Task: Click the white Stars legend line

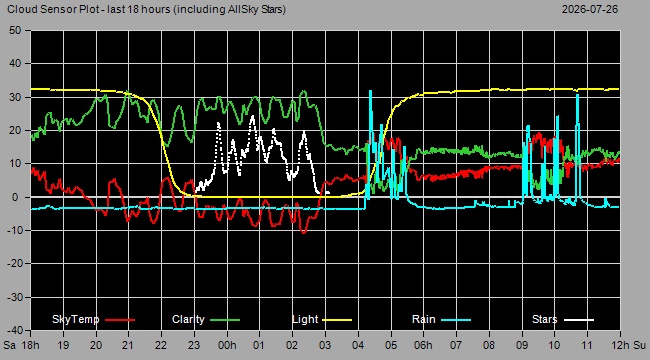Action: pyautogui.click(x=579, y=320)
